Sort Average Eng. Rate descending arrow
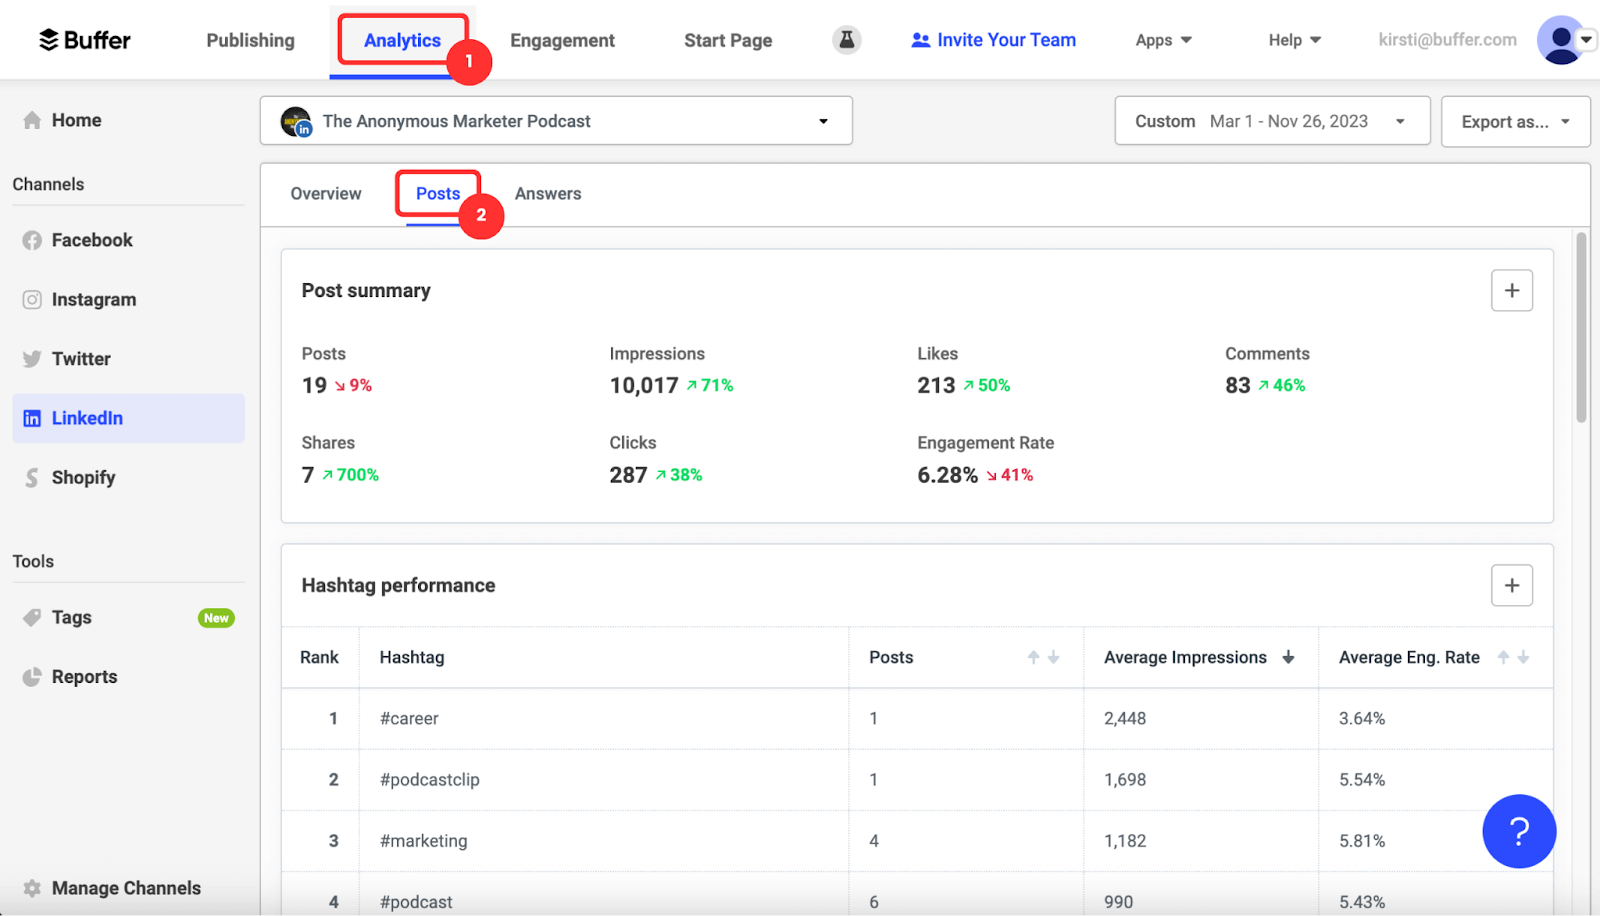 pyautogui.click(x=1523, y=657)
